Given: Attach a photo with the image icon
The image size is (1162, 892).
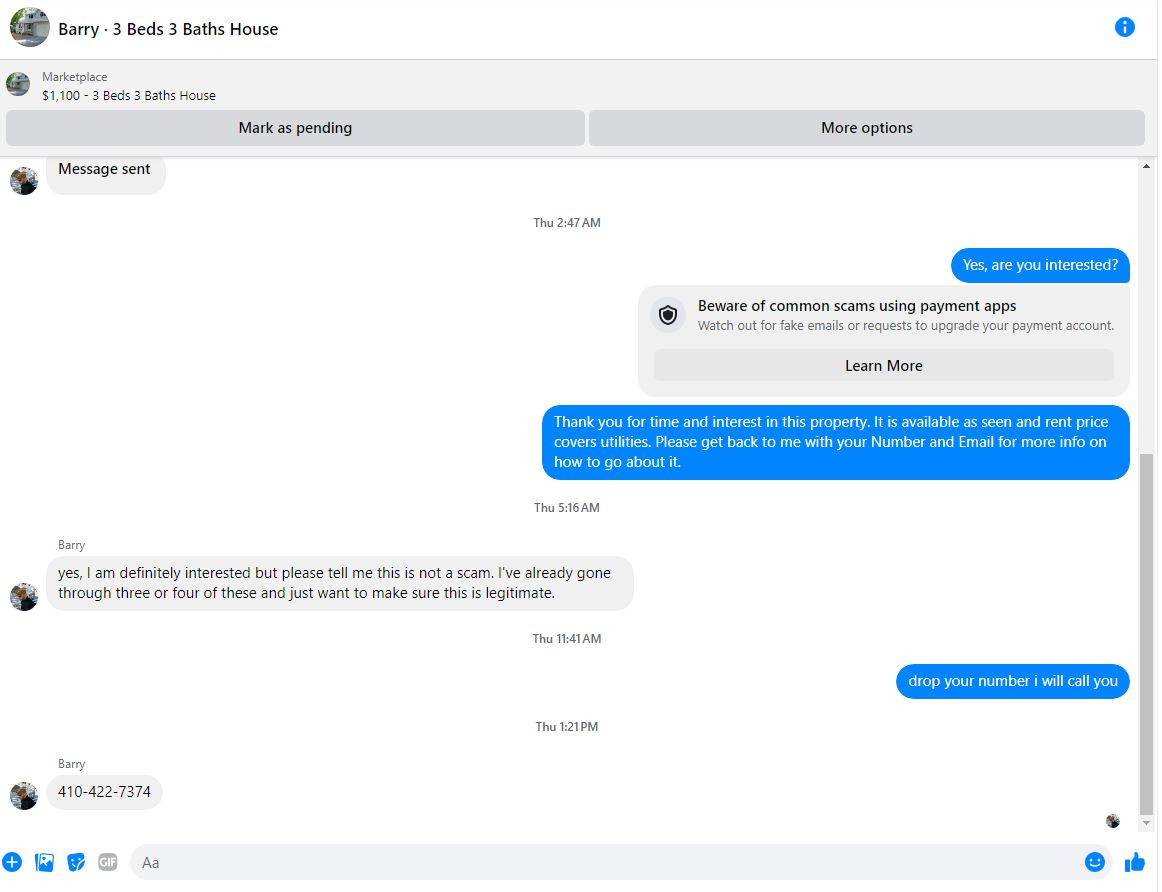Looking at the screenshot, I should point(44,862).
